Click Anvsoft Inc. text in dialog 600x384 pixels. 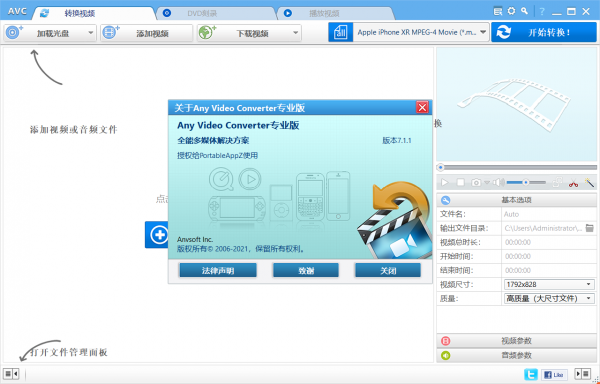point(195,239)
